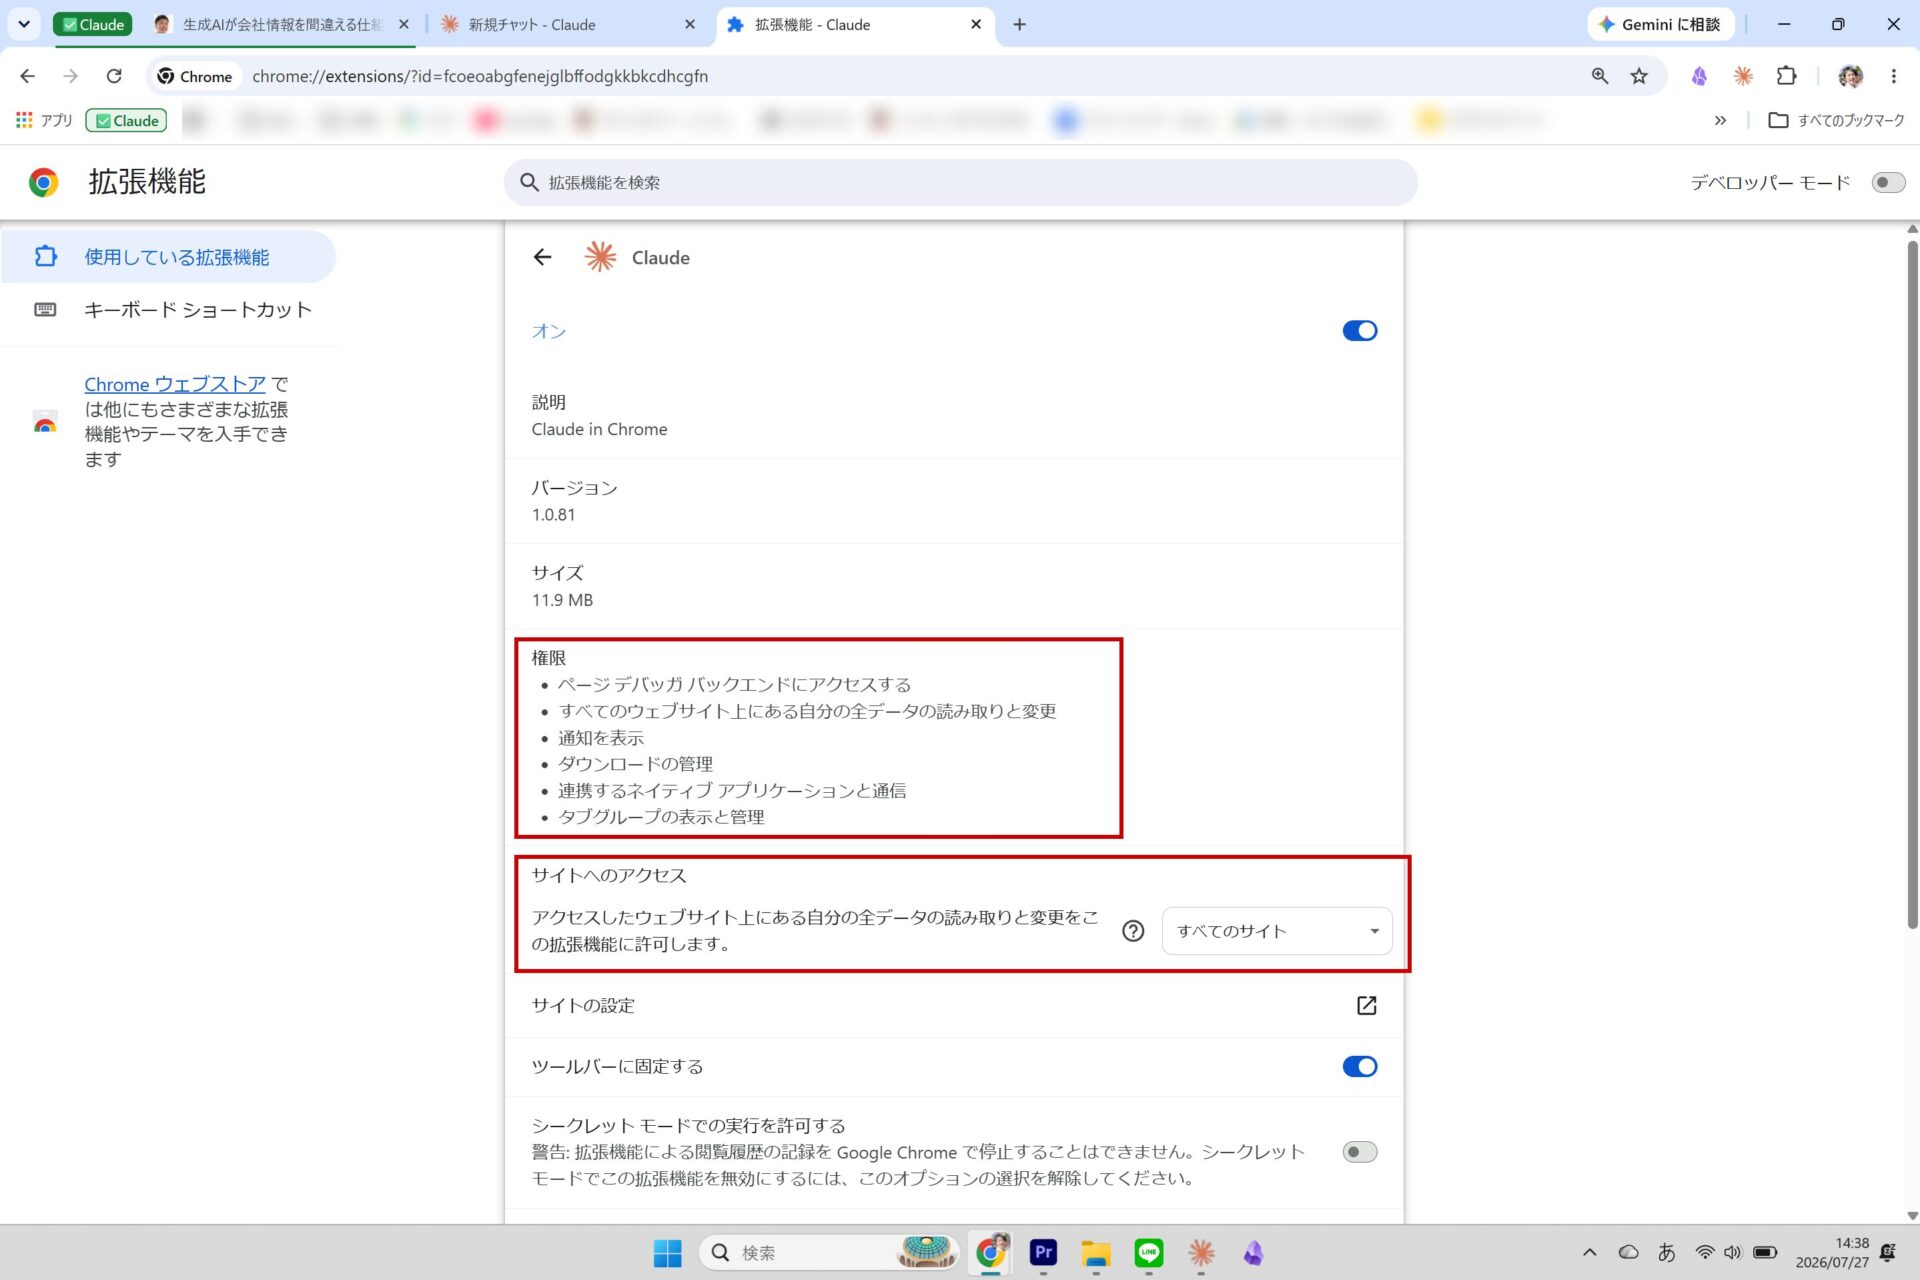Click the OneDrive cloud tray icon

(1628, 1252)
